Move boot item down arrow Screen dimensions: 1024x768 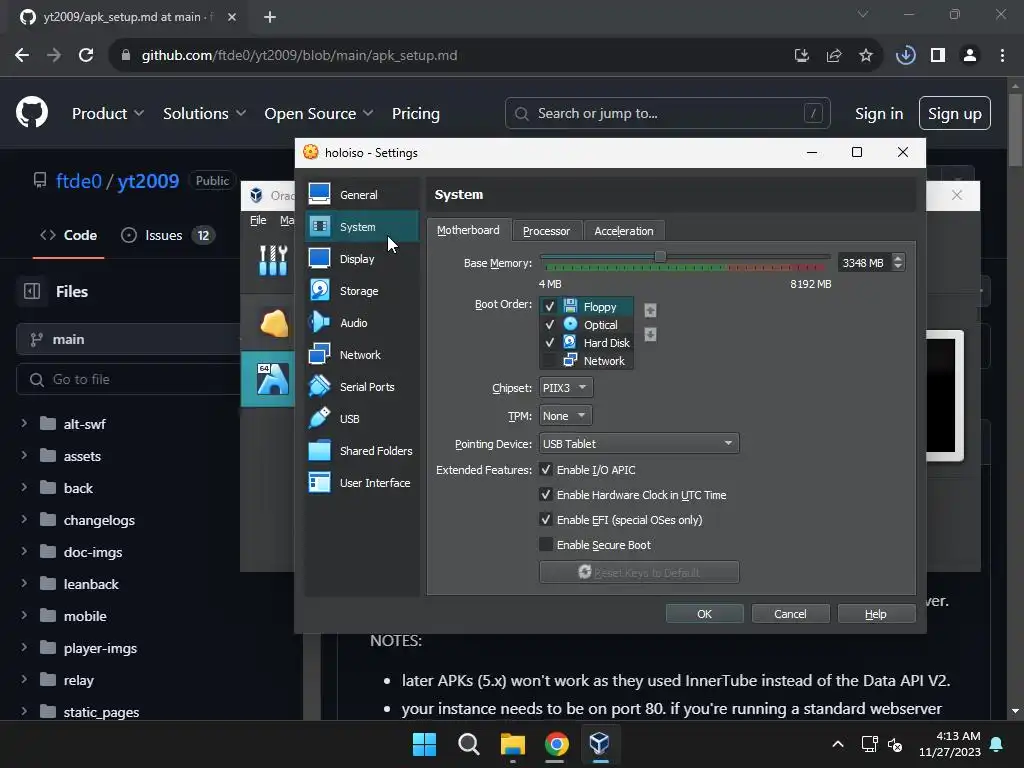[650, 335]
